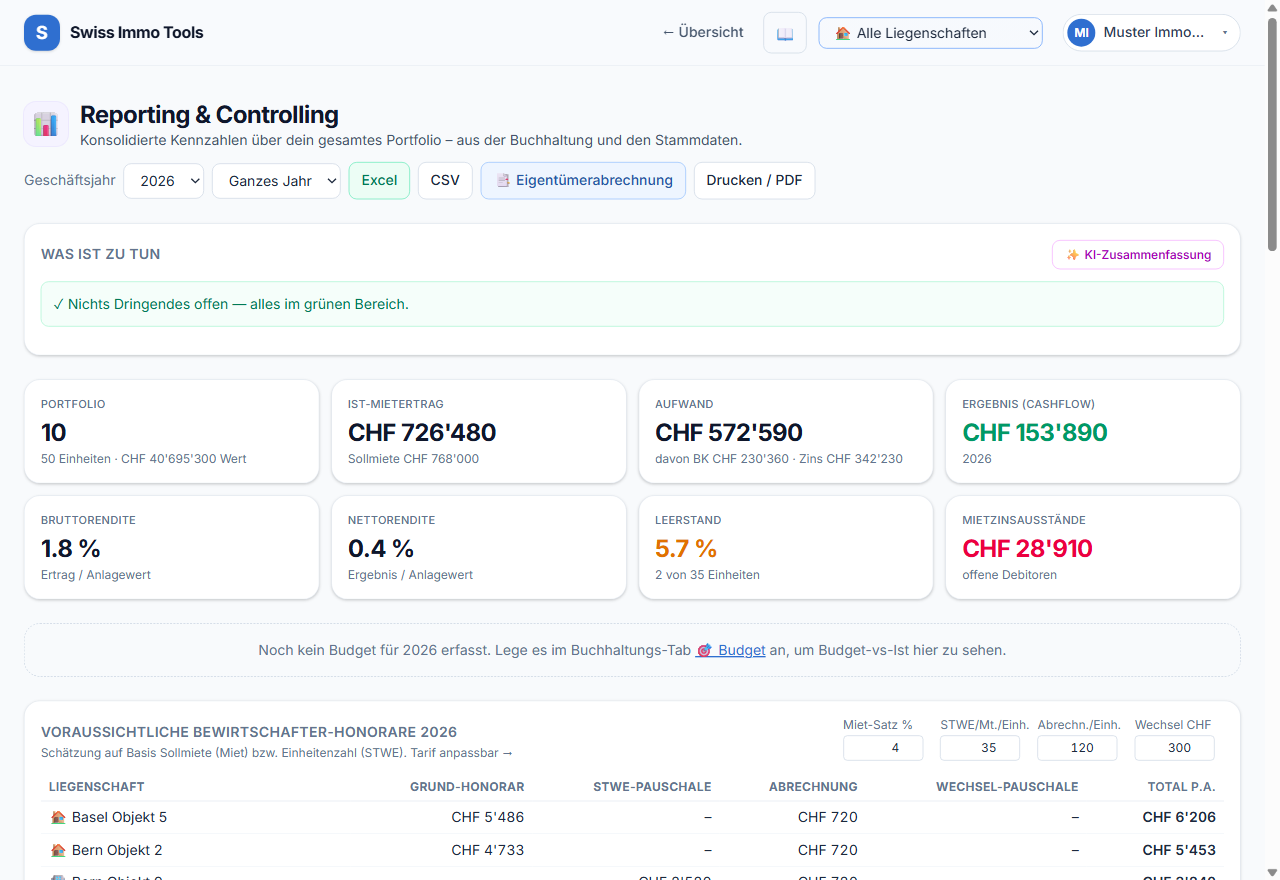Click the STWE/Mt./Einh. input field
1280x880 pixels.
(980, 748)
